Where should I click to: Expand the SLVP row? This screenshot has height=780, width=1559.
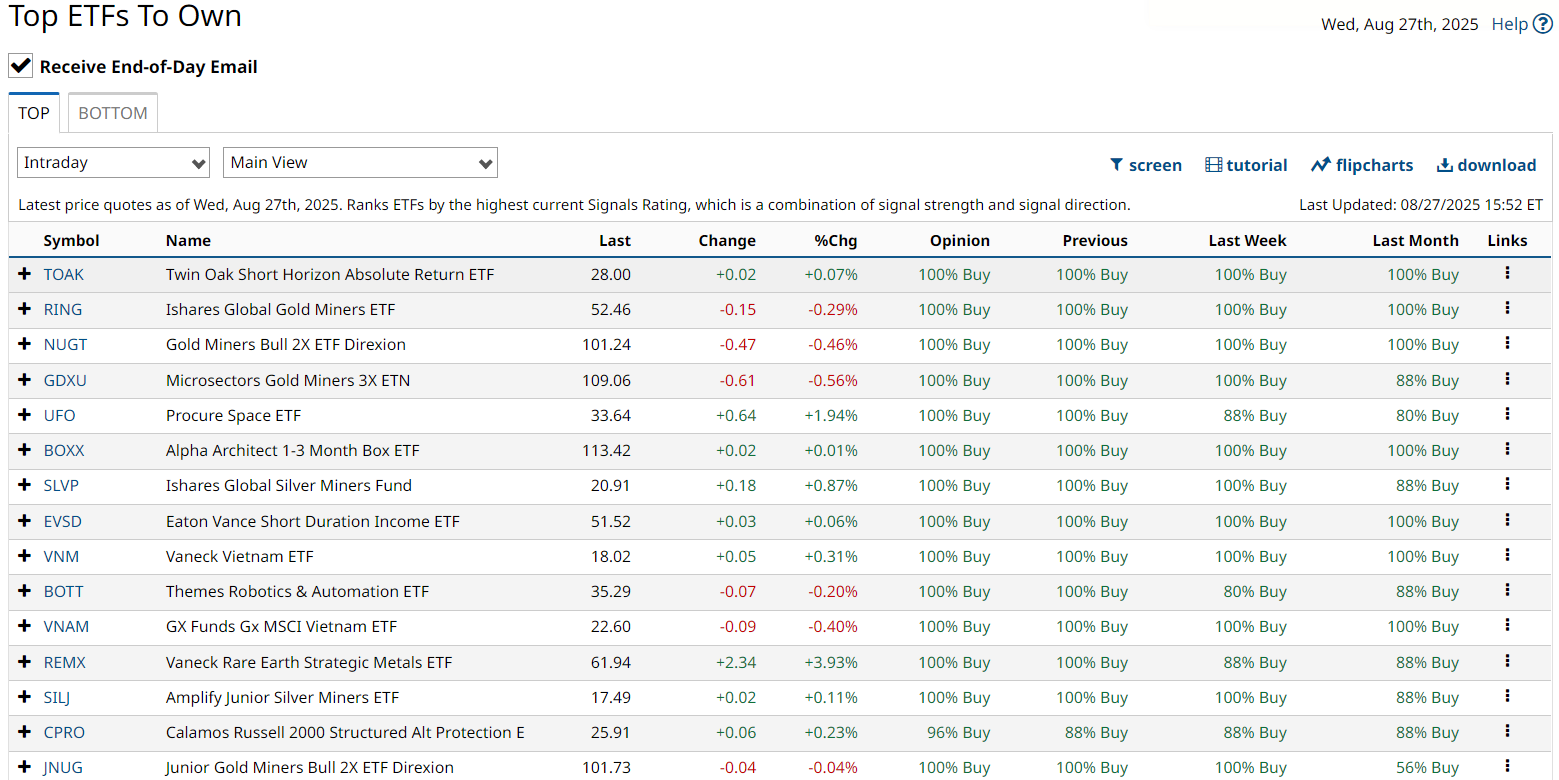(25, 485)
